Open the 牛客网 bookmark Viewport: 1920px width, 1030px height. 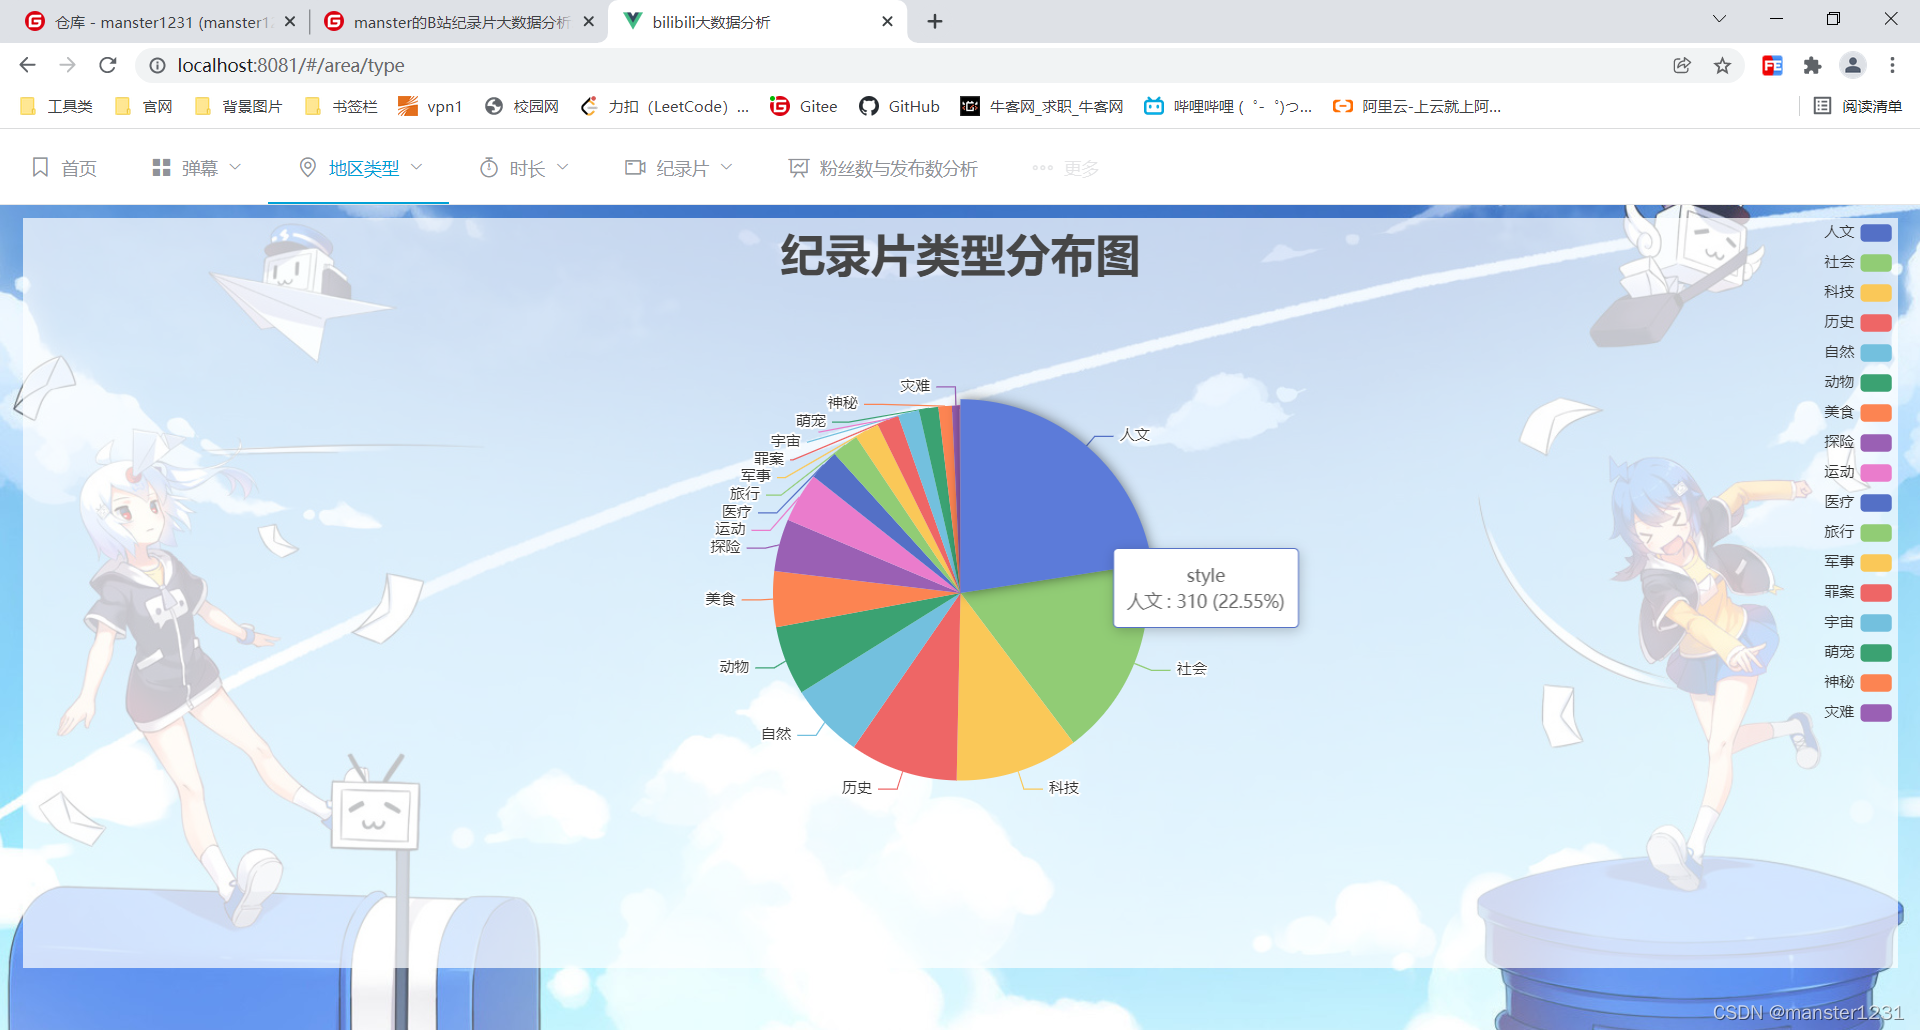[x=1042, y=106]
